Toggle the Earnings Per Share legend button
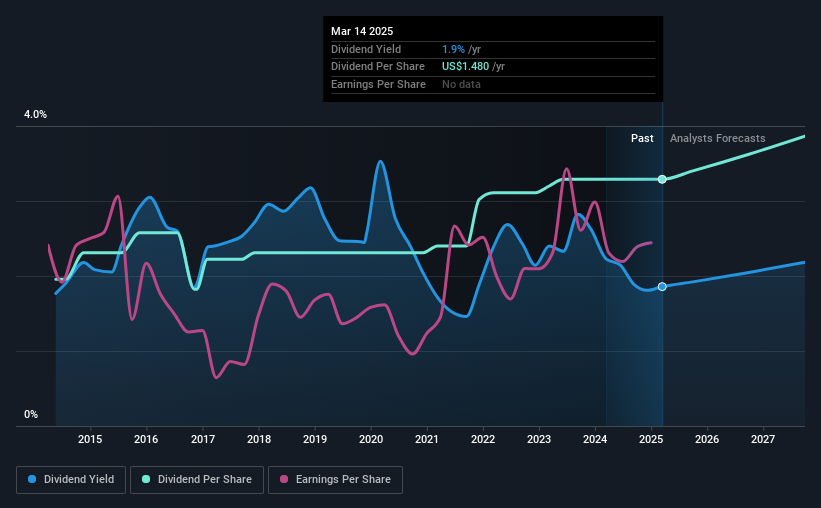The width and height of the screenshot is (821, 508). (x=335, y=480)
